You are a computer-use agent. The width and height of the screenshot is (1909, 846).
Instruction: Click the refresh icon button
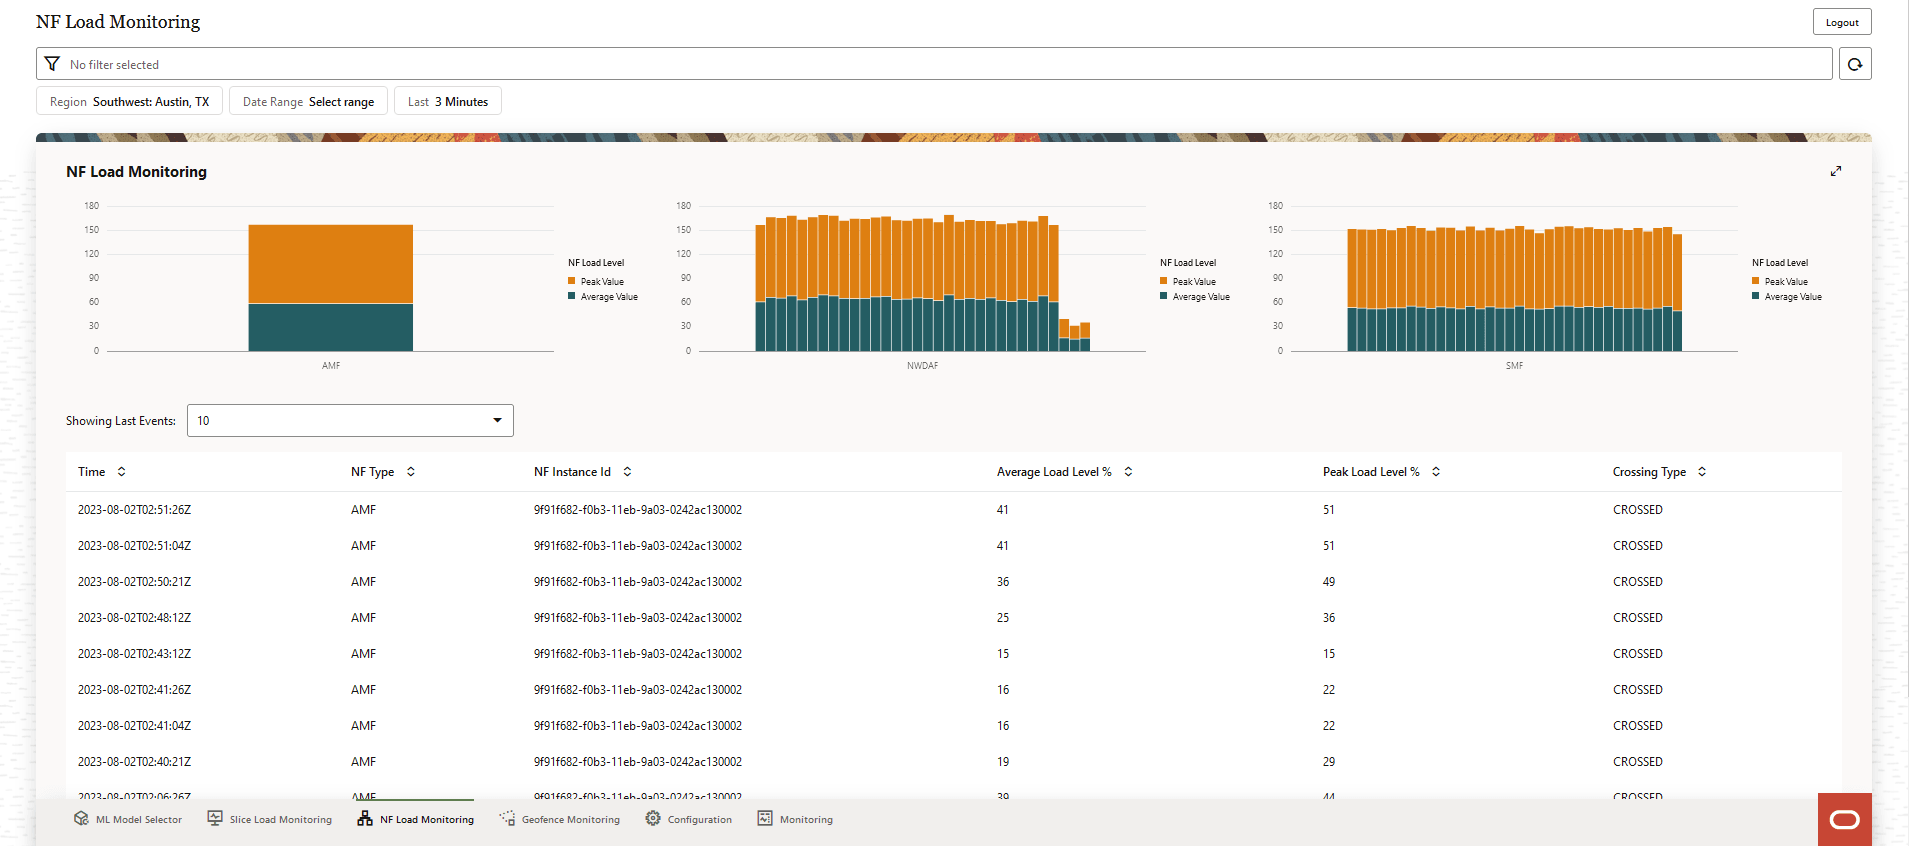click(x=1855, y=64)
